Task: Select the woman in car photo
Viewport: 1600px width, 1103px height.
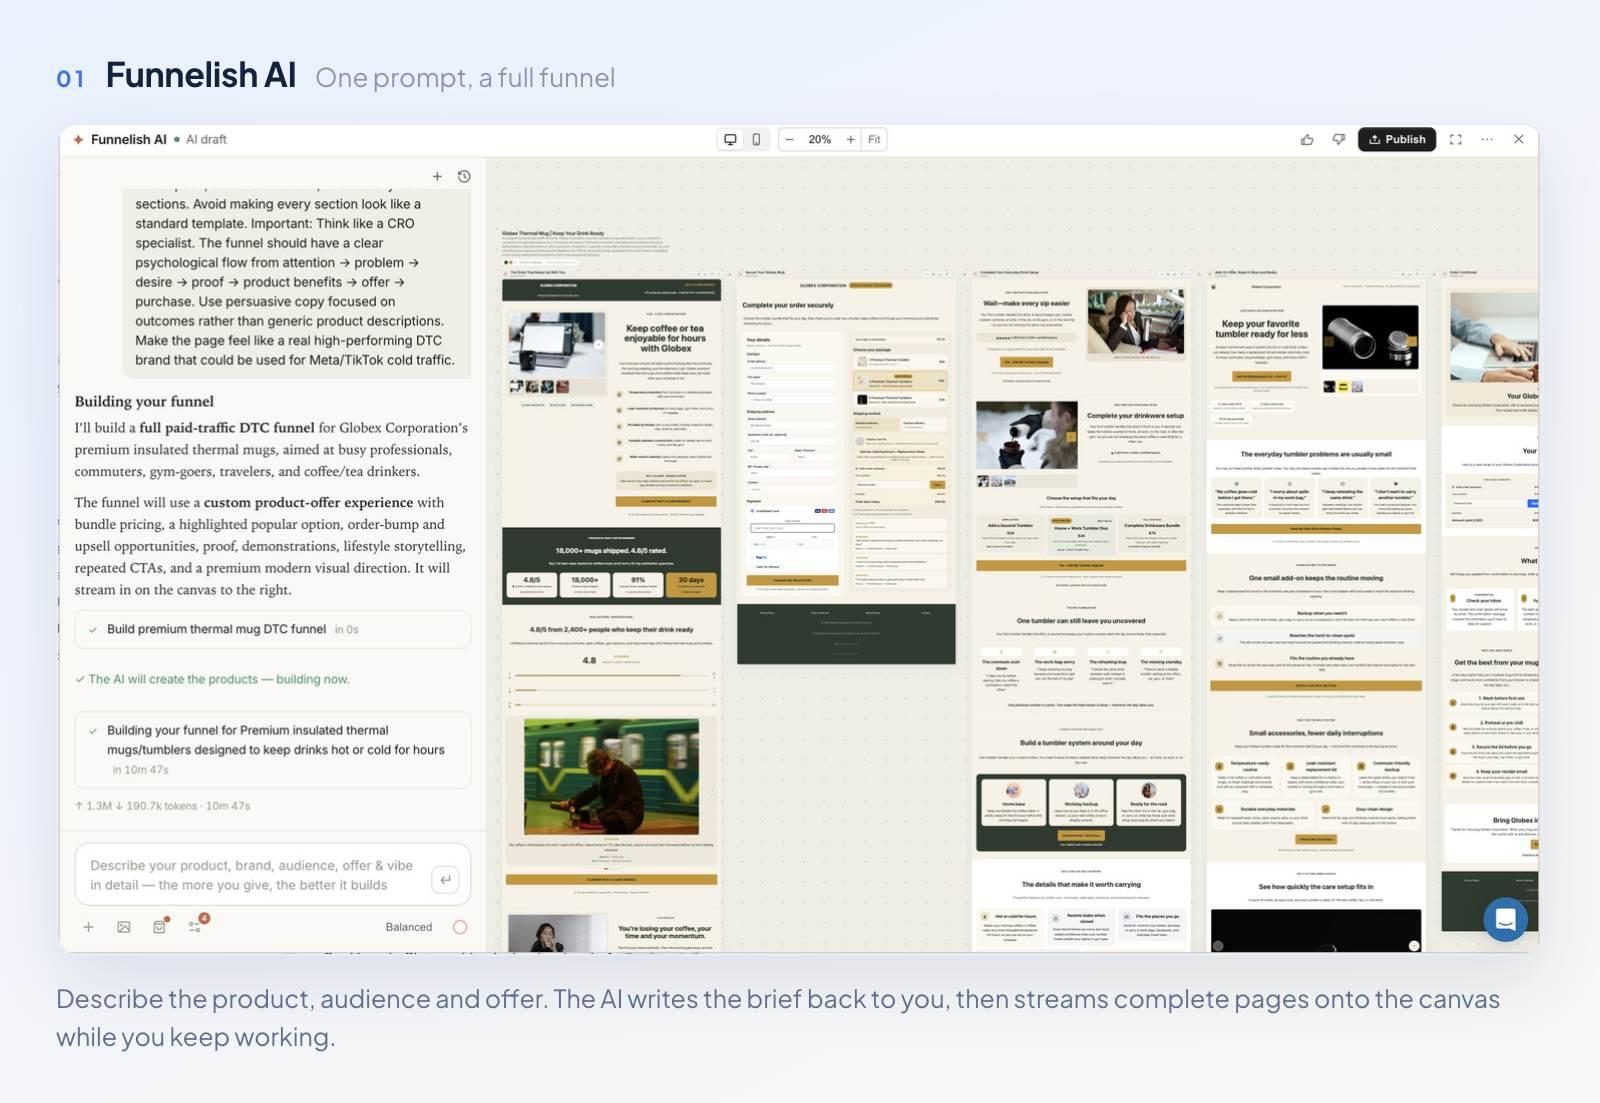Action: pos(1135,321)
